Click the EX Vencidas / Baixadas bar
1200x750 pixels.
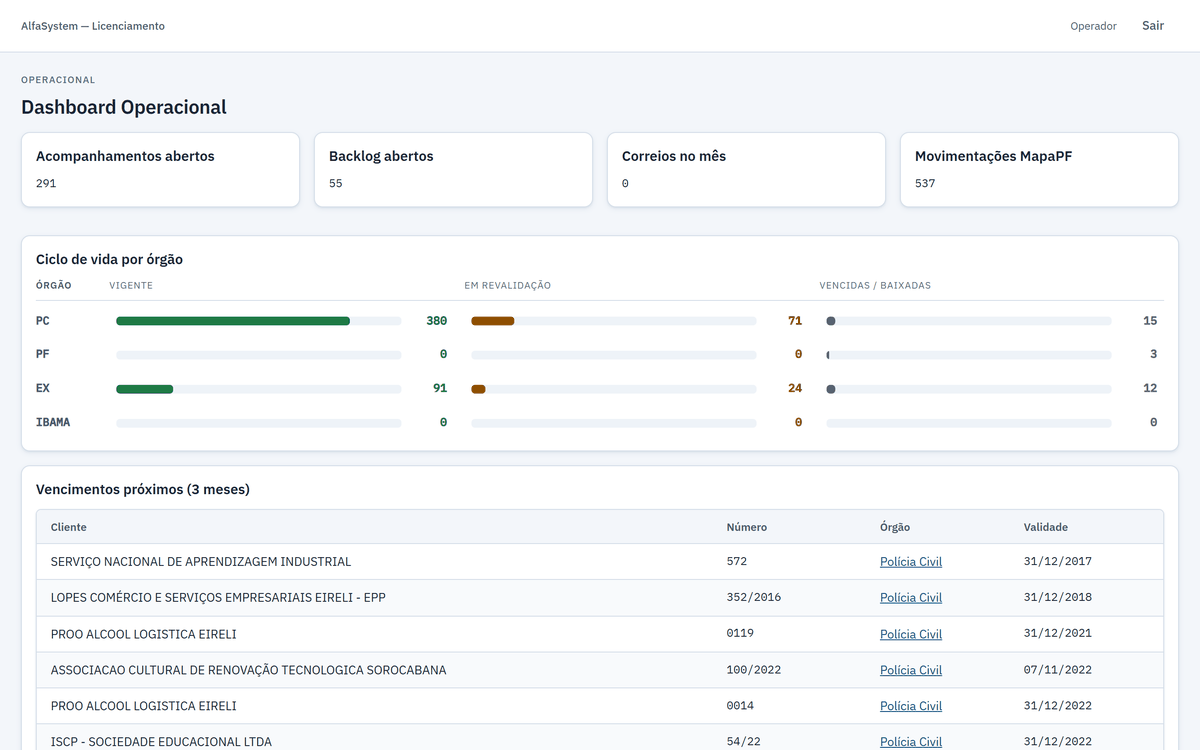(968, 388)
